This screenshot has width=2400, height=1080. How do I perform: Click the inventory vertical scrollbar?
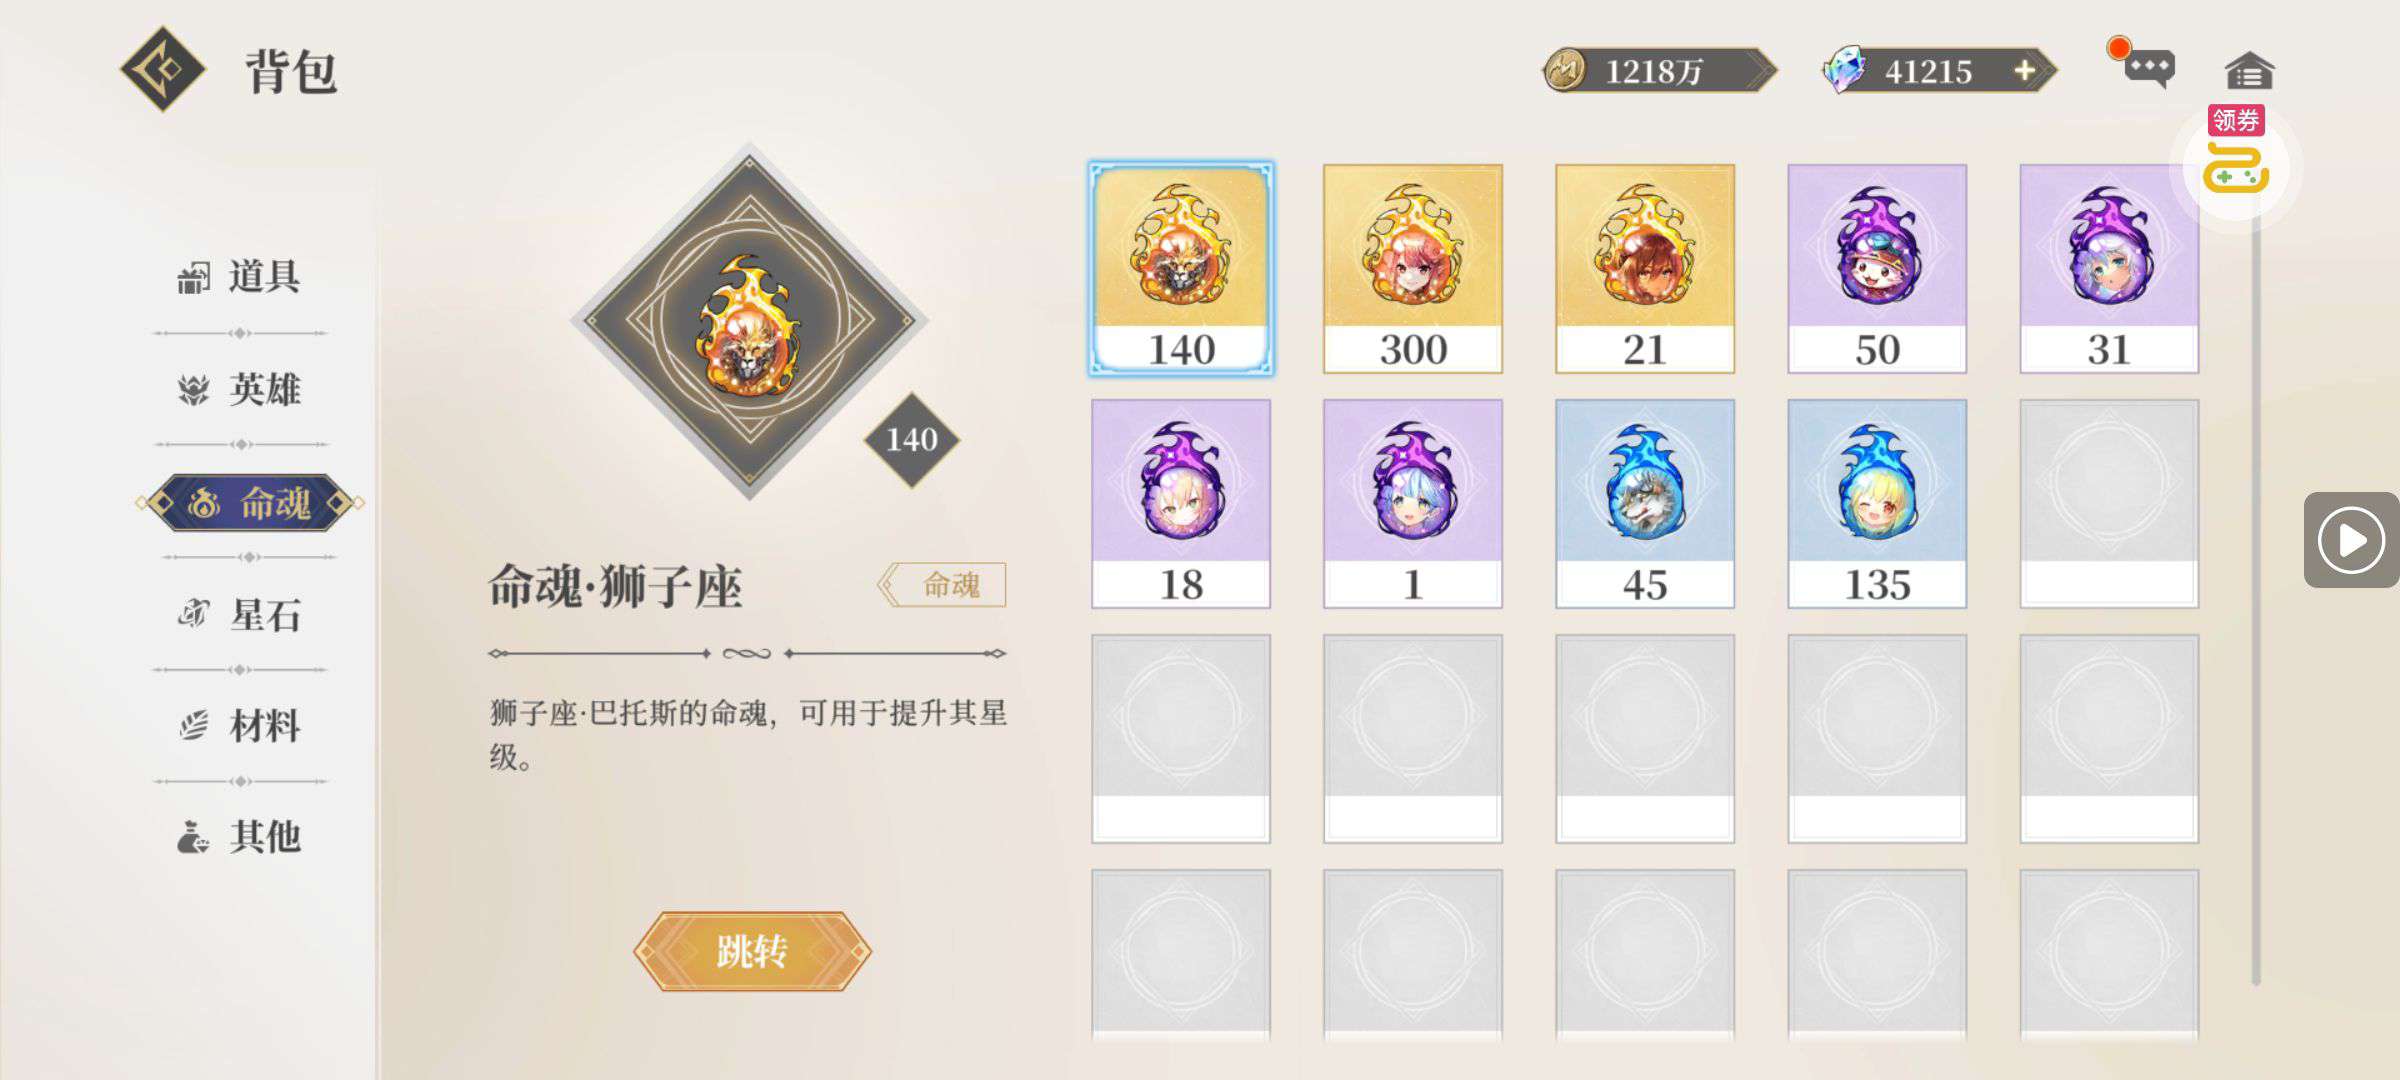[2256, 600]
